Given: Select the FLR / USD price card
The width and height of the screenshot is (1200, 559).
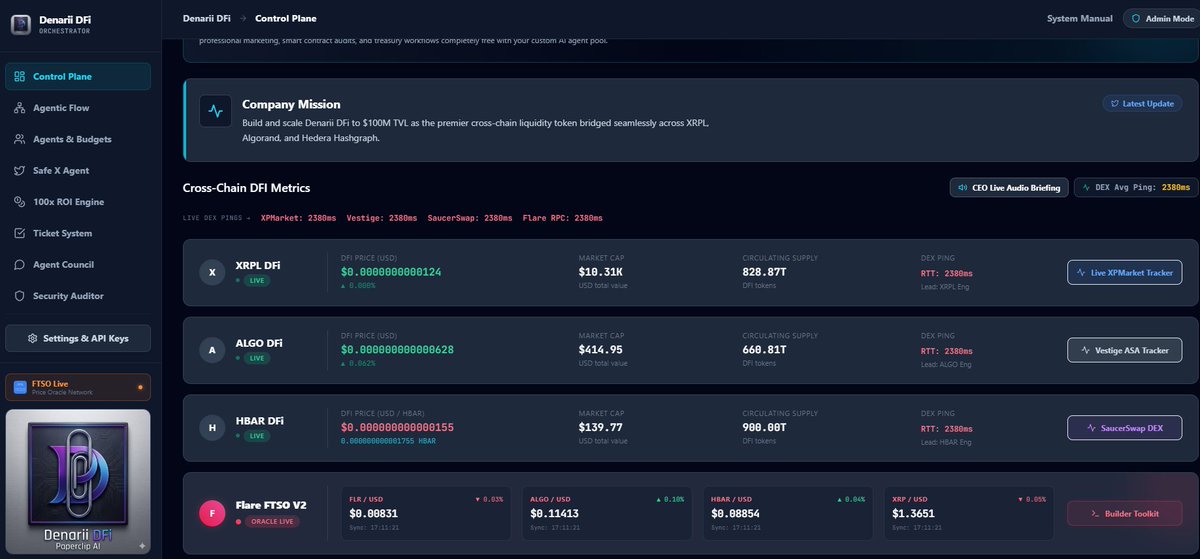Looking at the screenshot, I should pyautogui.click(x=427, y=513).
